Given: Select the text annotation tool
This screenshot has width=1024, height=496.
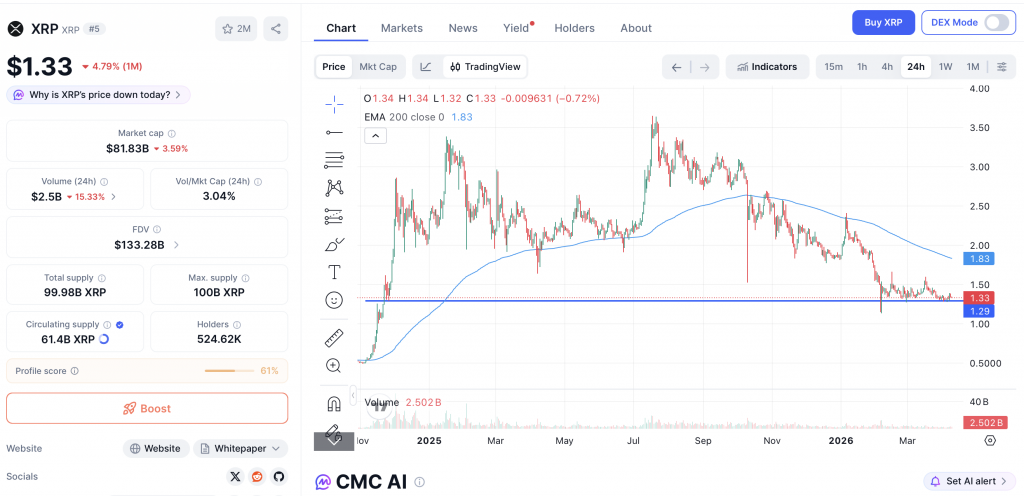Looking at the screenshot, I should point(334,272).
